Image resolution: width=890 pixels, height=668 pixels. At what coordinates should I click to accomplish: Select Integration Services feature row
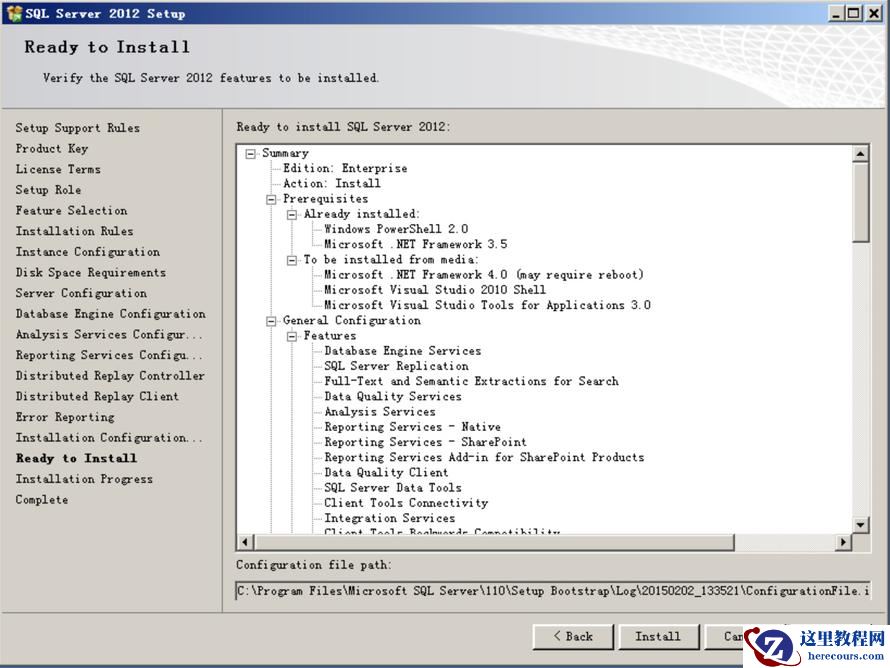tap(389, 518)
